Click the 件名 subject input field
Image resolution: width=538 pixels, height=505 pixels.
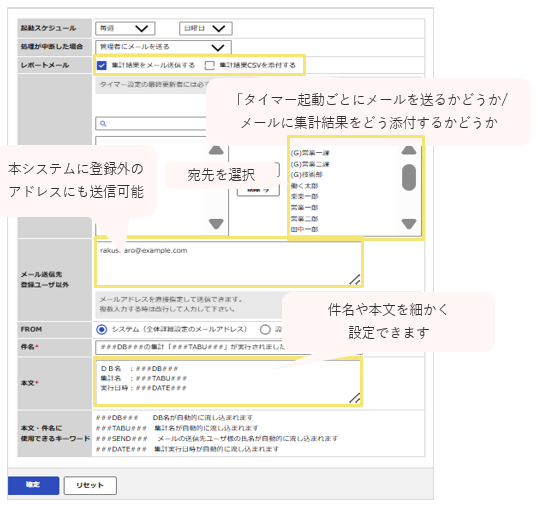point(228,347)
